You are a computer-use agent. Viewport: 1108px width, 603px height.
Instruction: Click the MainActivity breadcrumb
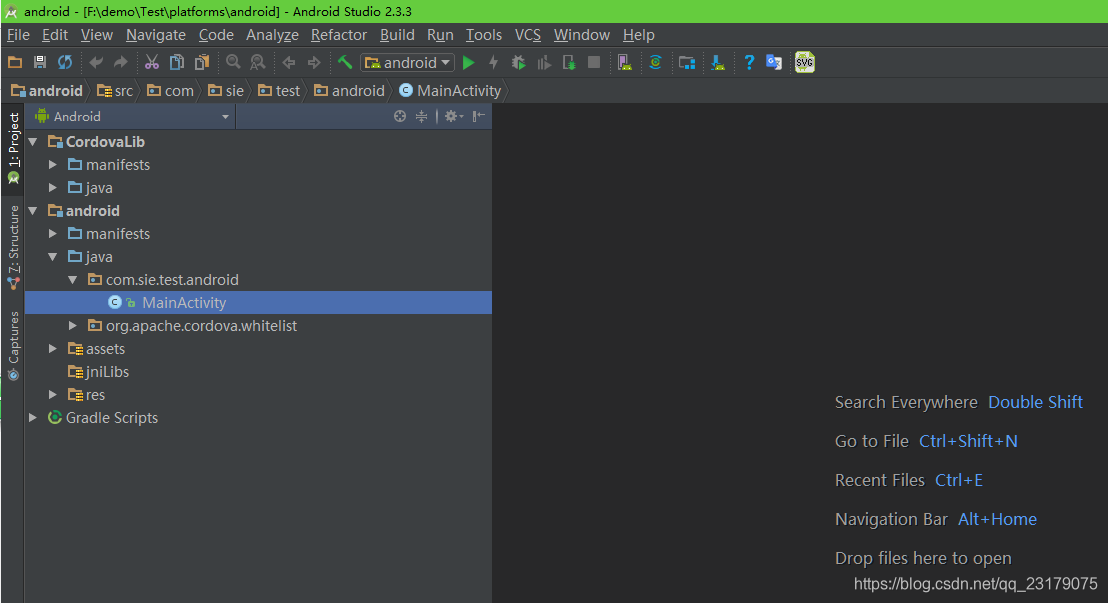pyautogui.click(x=450, y=91)
